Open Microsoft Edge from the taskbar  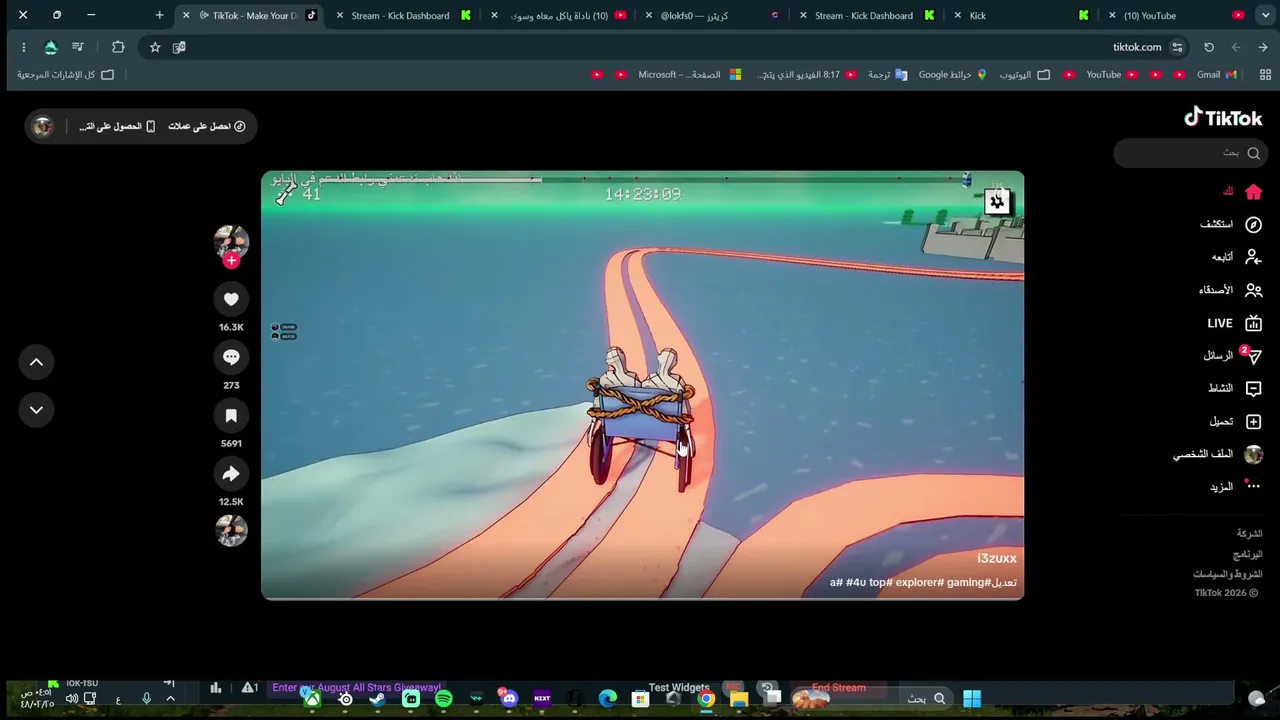[x=608, y=699]
